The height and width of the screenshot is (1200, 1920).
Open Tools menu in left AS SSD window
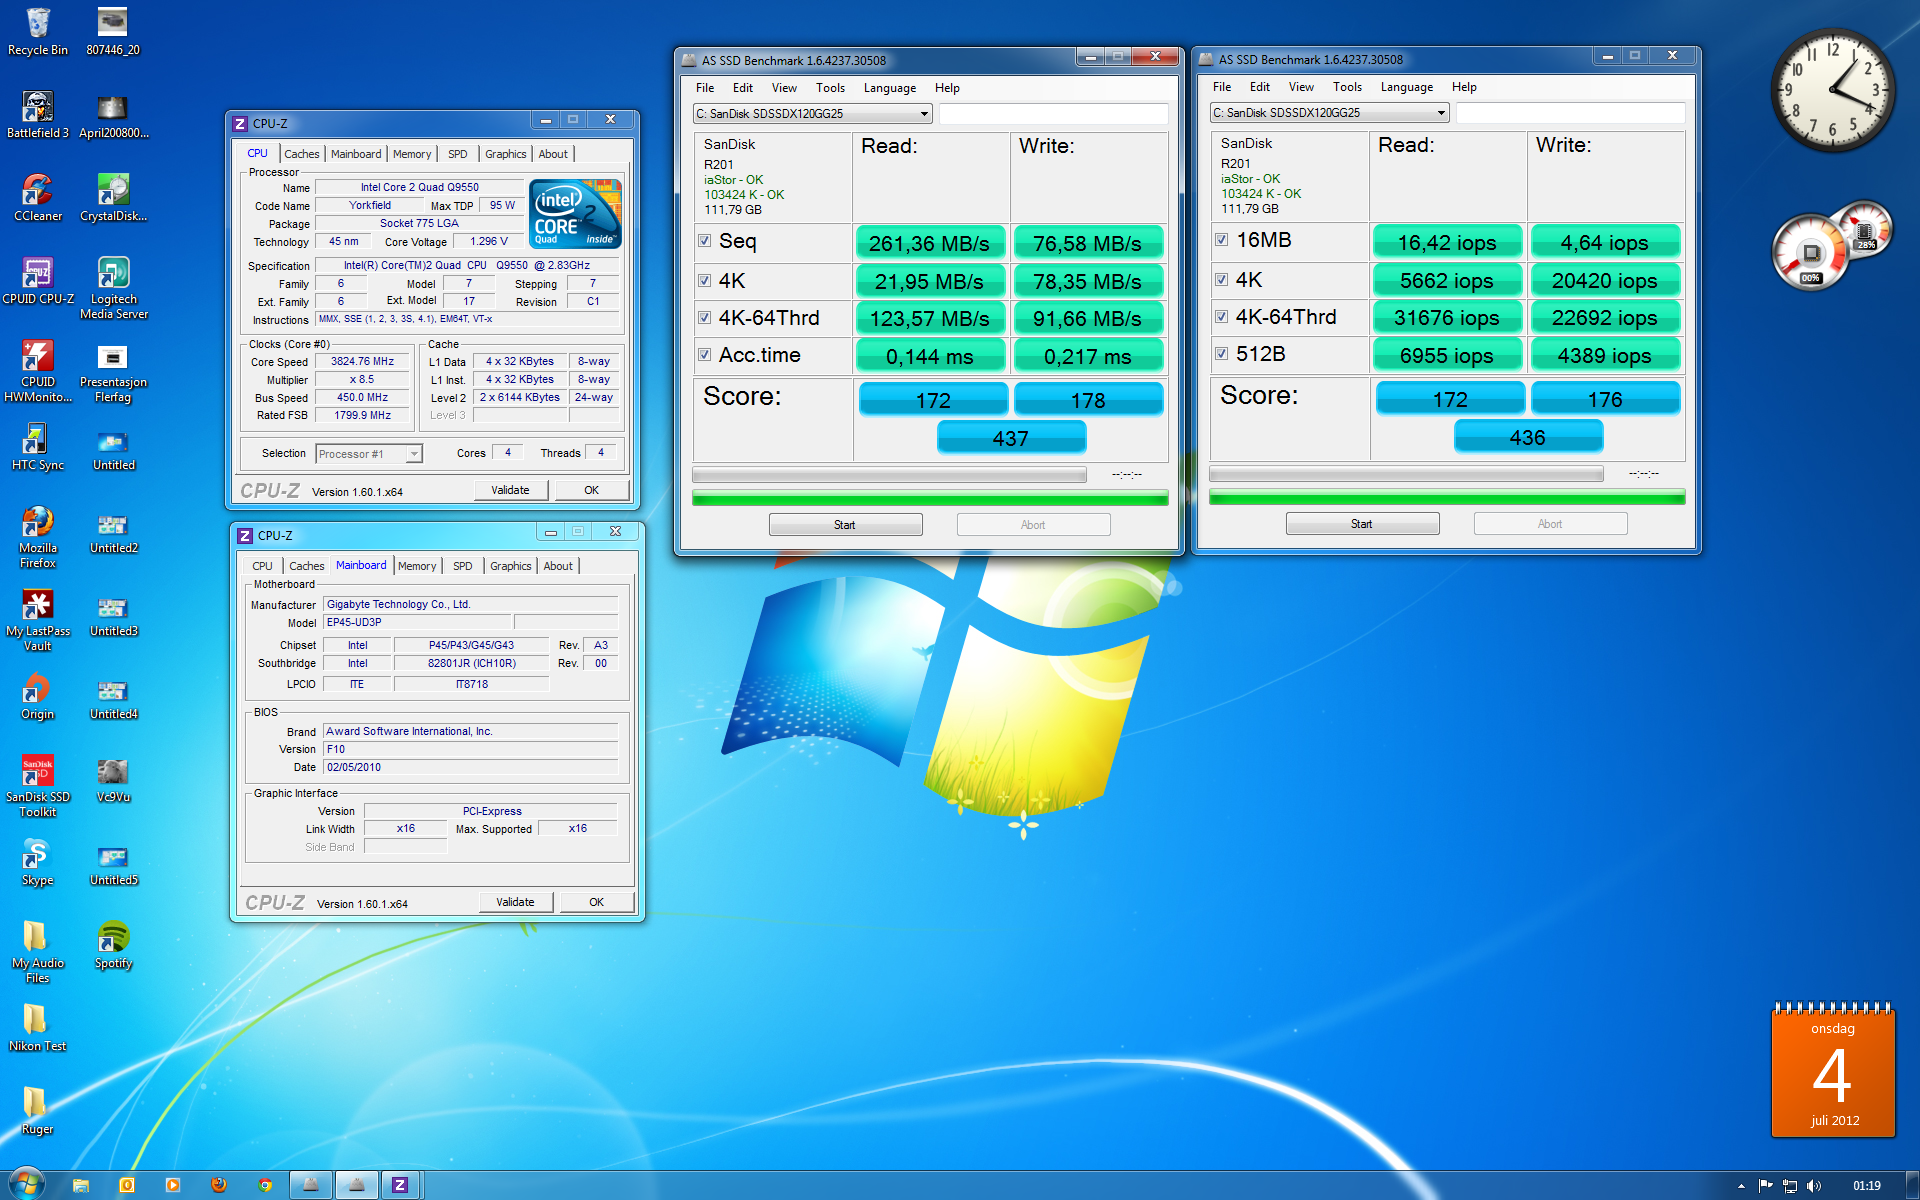[830, 88]
